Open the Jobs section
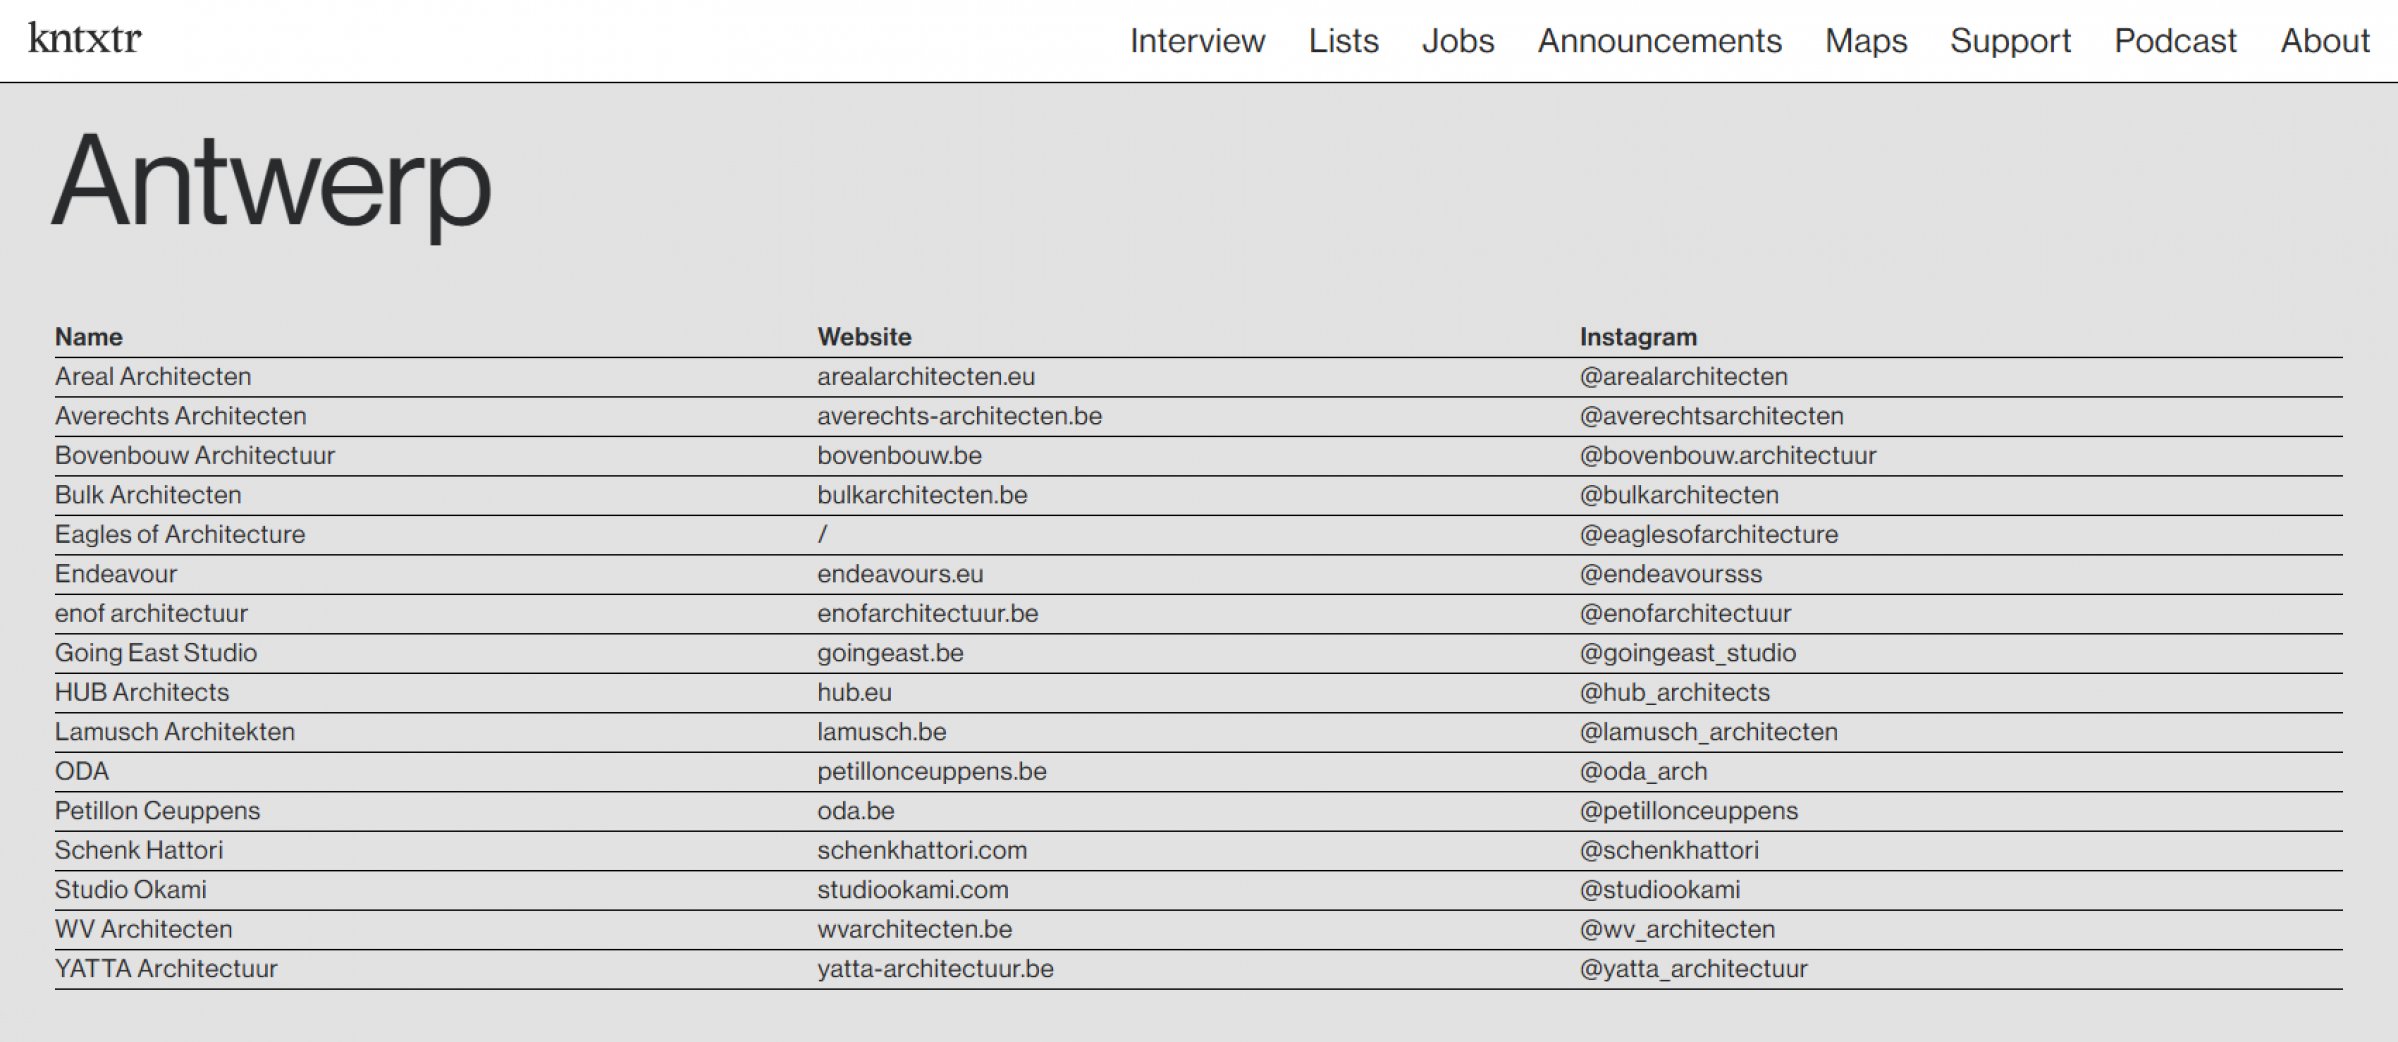Screen dimensions: 2398x1042 [1457, 41]
